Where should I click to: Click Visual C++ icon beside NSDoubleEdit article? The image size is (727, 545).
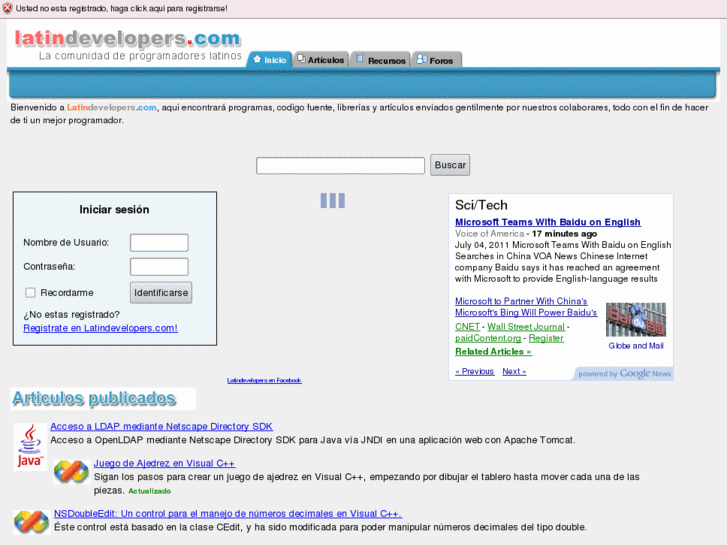point(32,522)
